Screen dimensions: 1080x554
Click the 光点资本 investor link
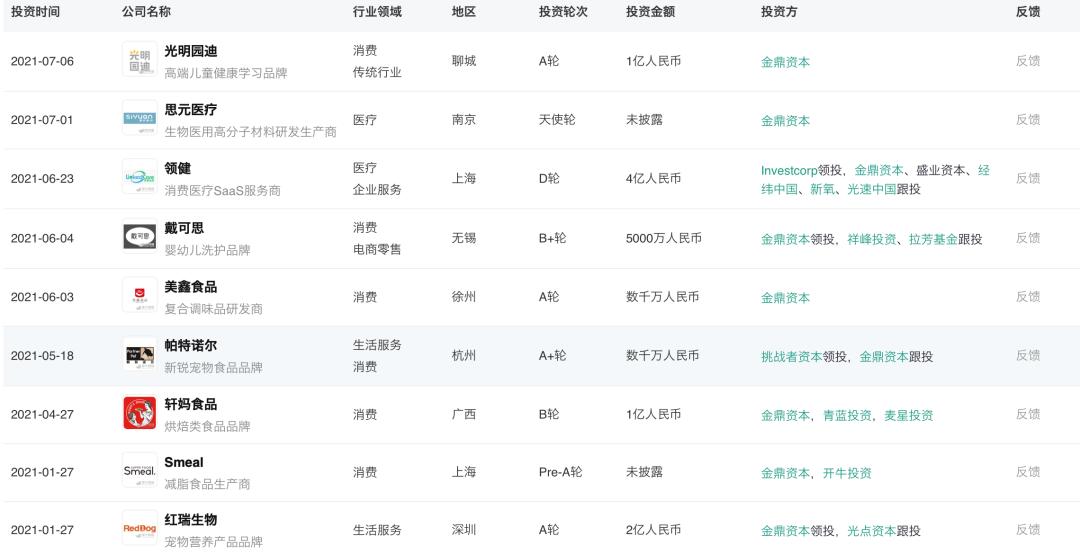(x=872, y=531)
